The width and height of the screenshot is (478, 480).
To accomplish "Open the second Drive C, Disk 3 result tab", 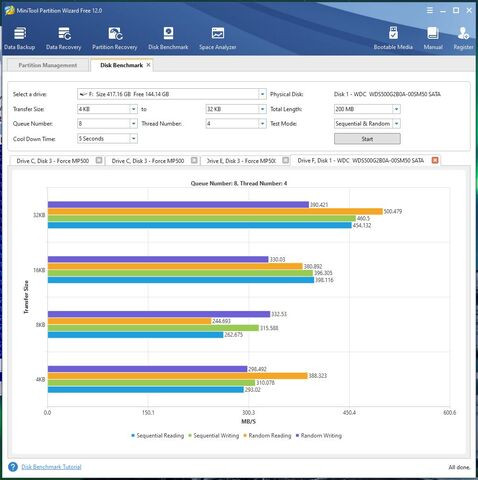I will [x=148, y=161].
